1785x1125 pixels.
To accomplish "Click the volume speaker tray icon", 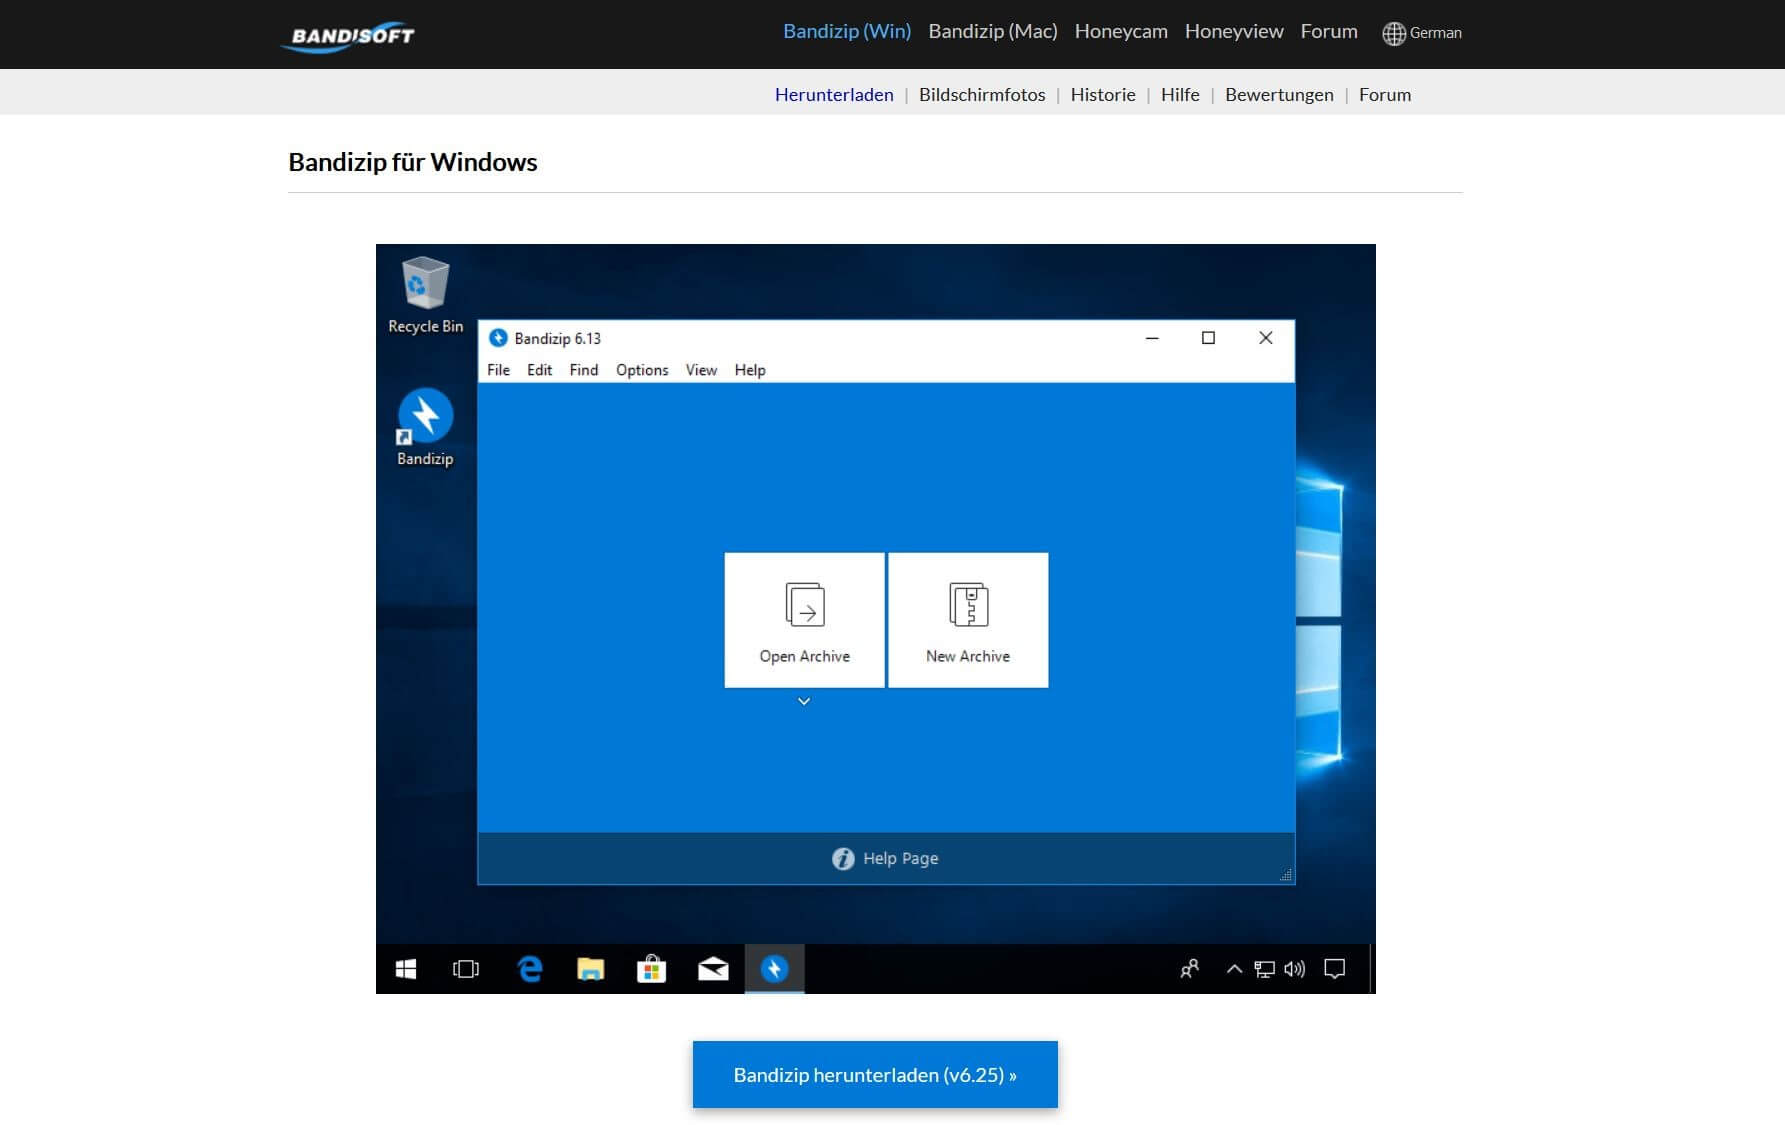I will [1295, 969].
